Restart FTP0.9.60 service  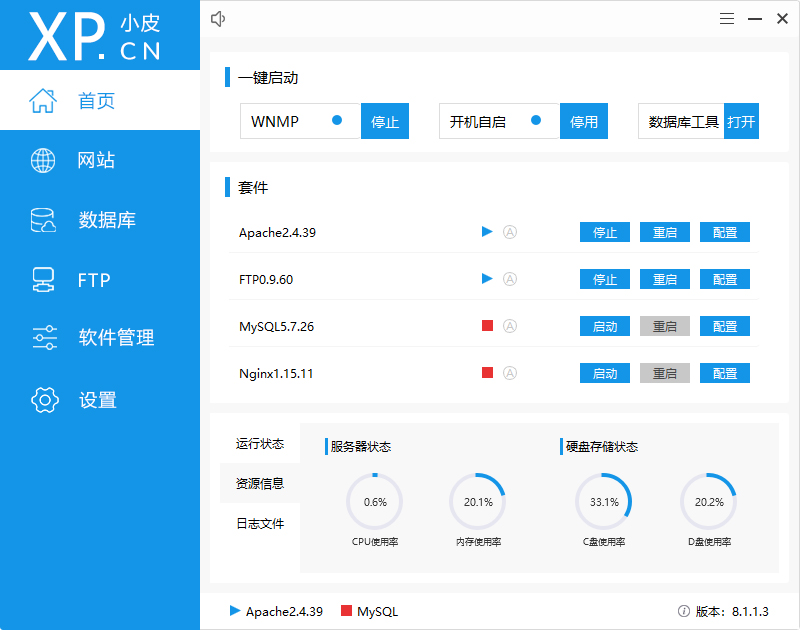click(665, 279)
